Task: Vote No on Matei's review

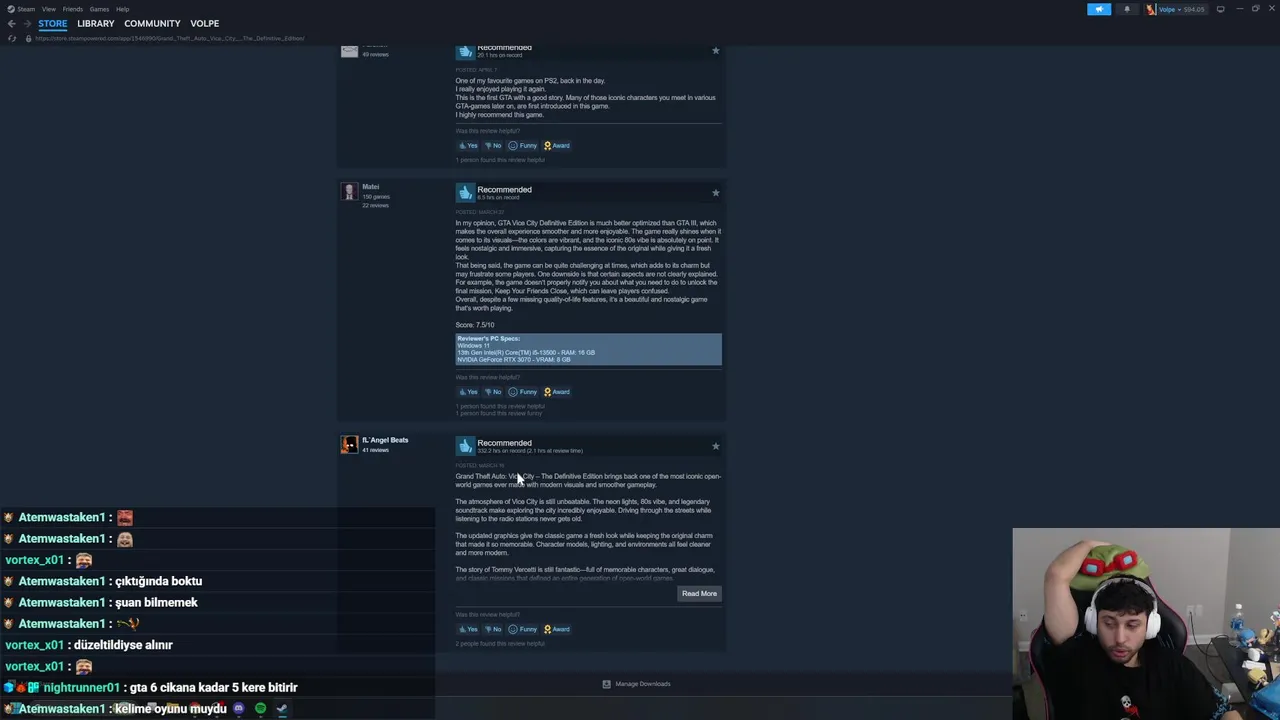Action: coord(493,392)
